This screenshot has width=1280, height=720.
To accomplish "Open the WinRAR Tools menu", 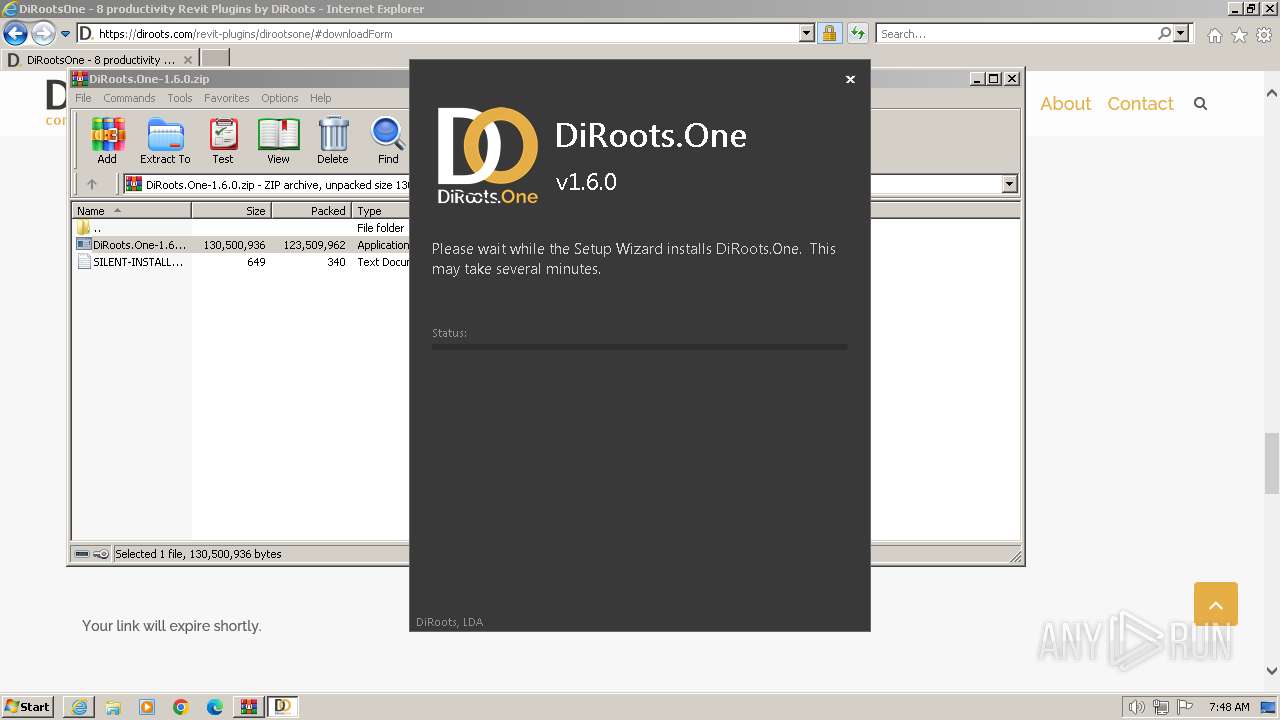I will (x=180, y=98).
